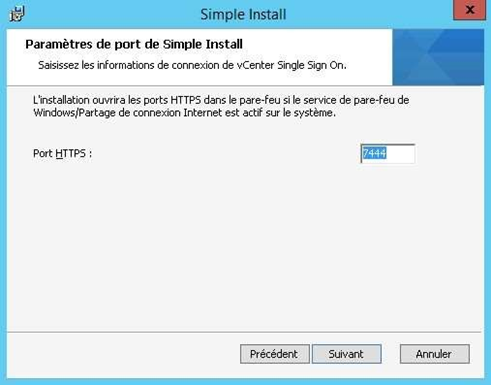This screenshot has width=491, height=385.
Task: Click the Paramètres de port heading
Action: [134, 44]
